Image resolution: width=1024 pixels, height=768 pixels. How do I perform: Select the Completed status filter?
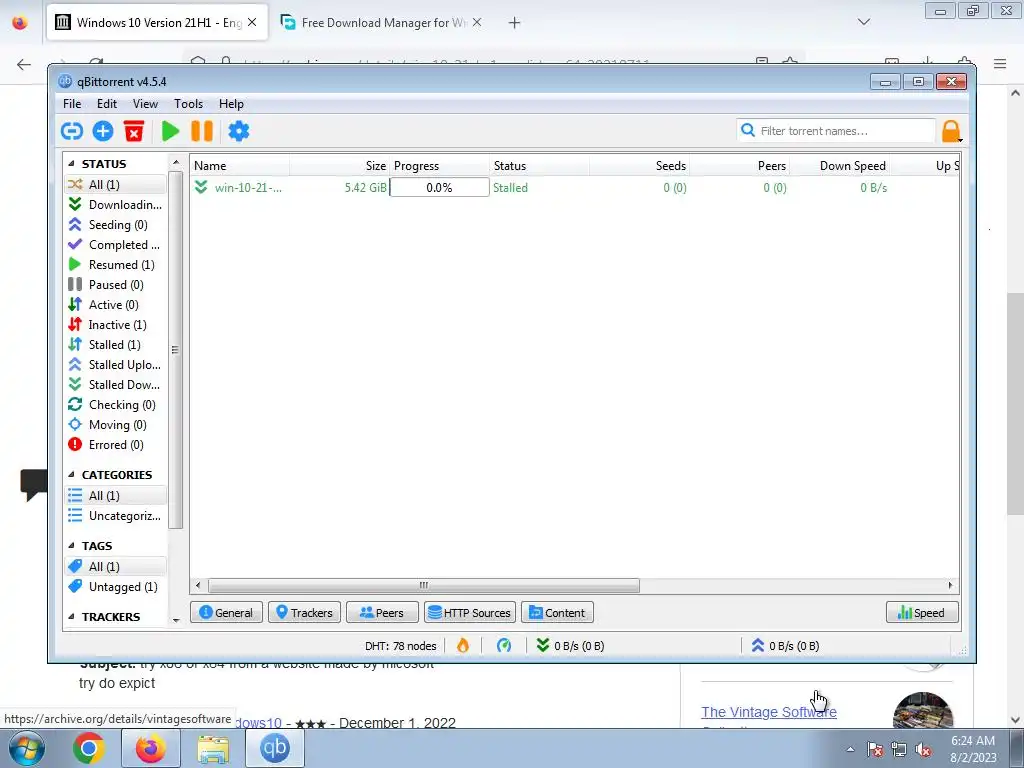click(x=116, y=245)
